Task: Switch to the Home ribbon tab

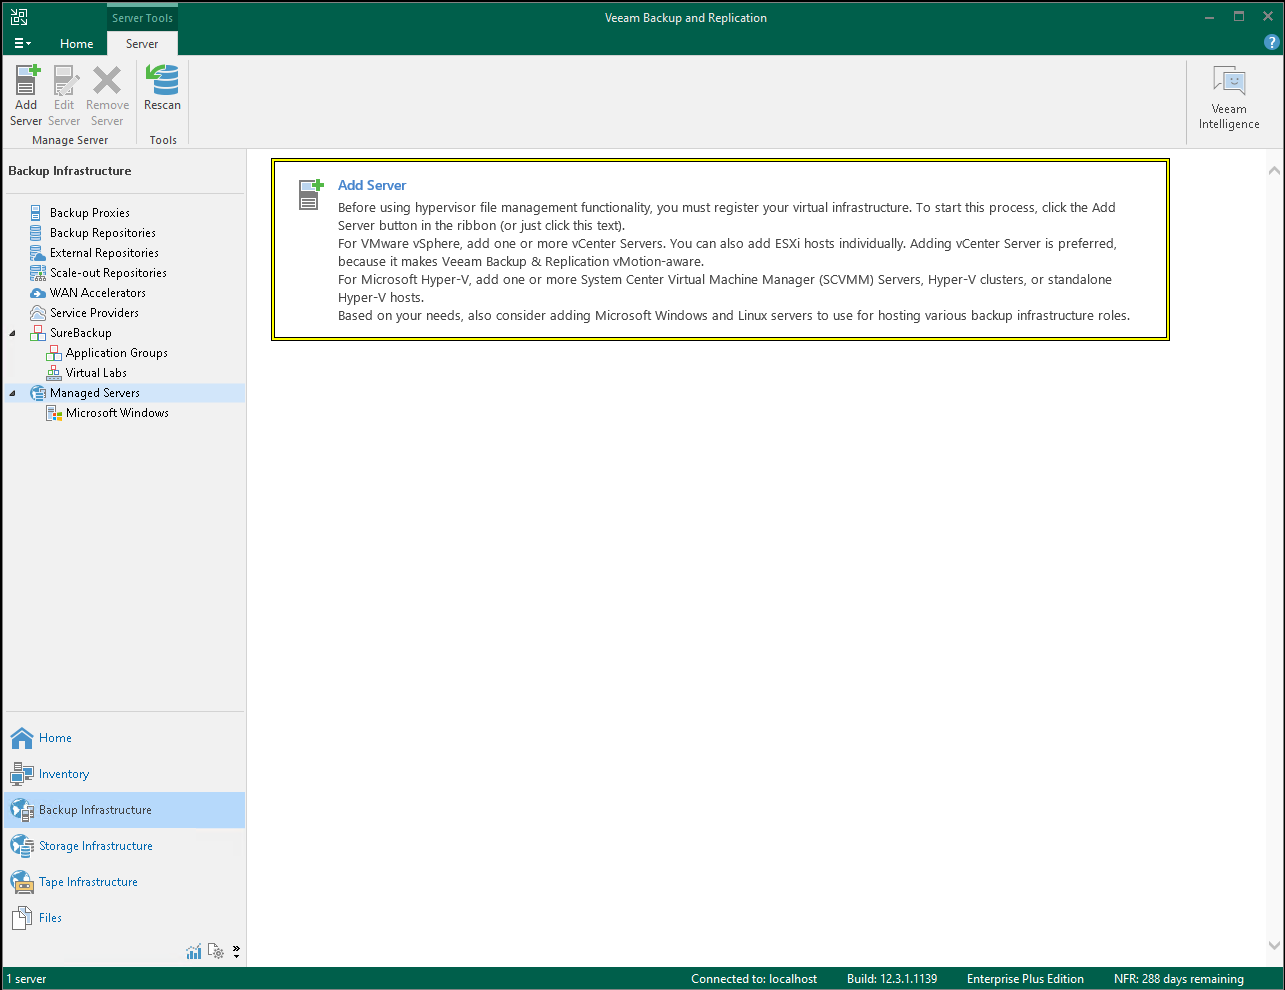Action: (x=76, y=43)
